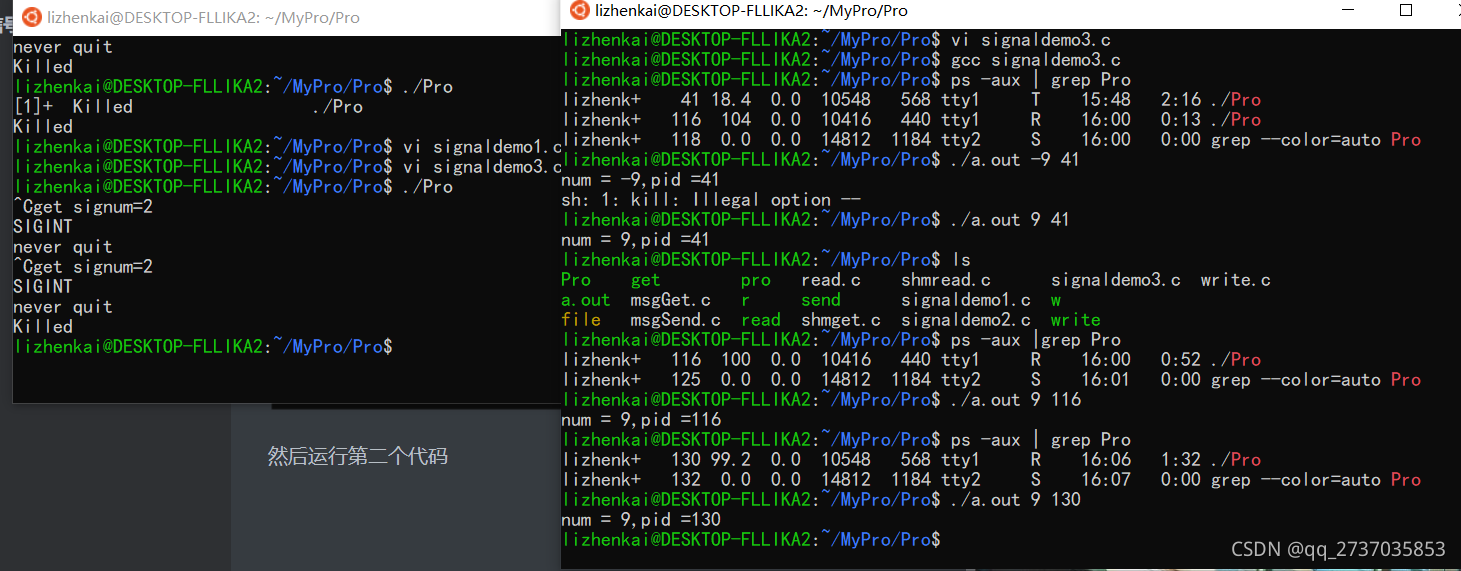Click "signaldemo2.c" in the ls listing
Viewport: 1461px width, 571px height.
pos(966,320)
